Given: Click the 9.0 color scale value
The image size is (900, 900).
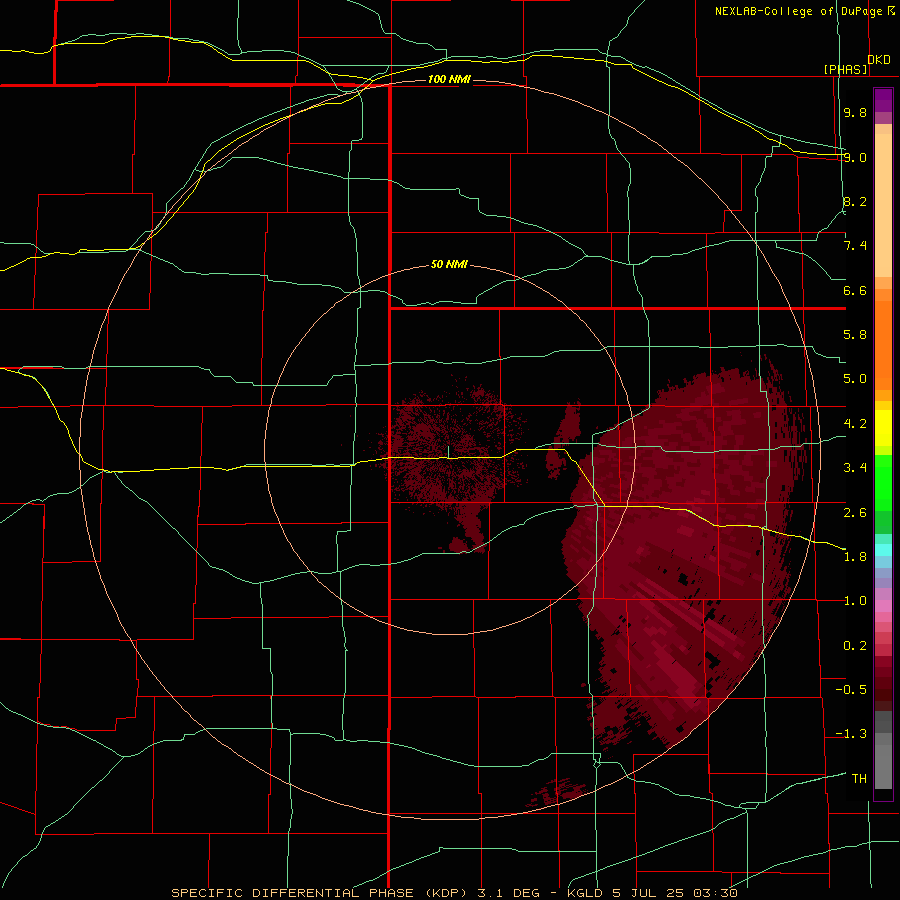Looking at the screenshot, I should click(855, 157).
